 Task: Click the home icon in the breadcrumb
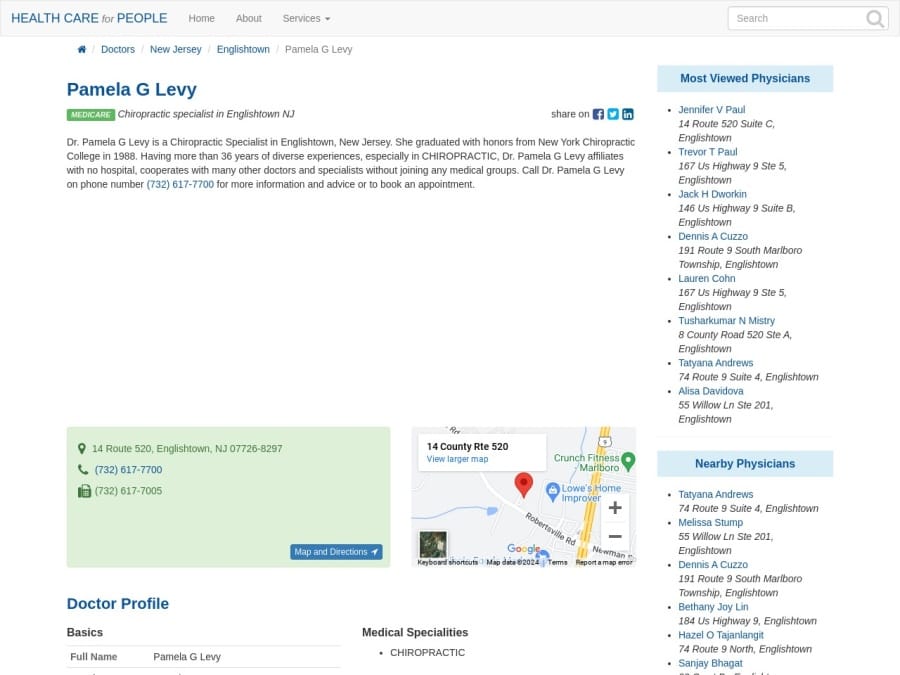pyautogui.click(x=81, y=48)
